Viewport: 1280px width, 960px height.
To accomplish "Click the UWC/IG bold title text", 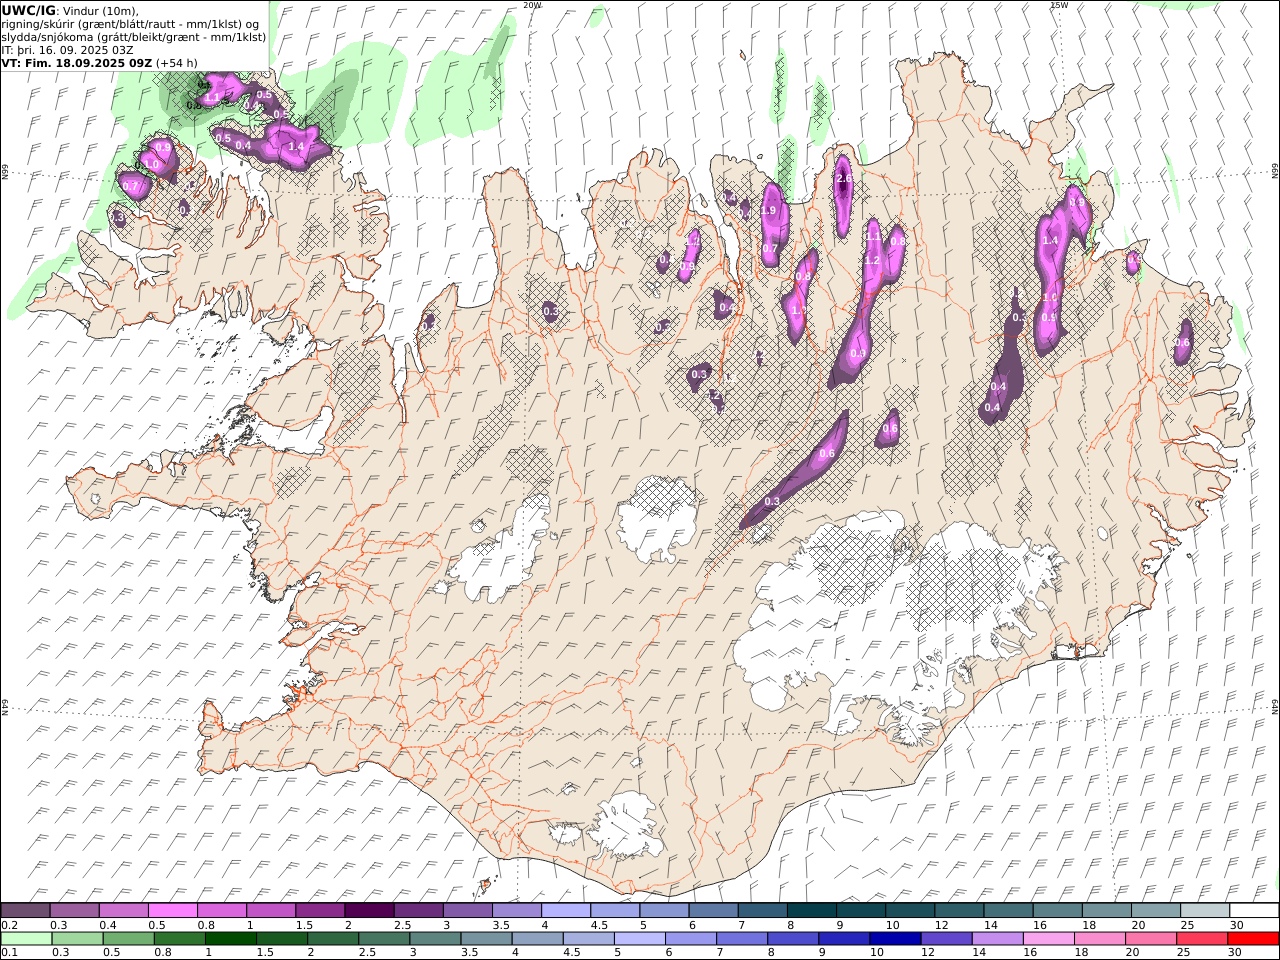I will click(28, 10).
